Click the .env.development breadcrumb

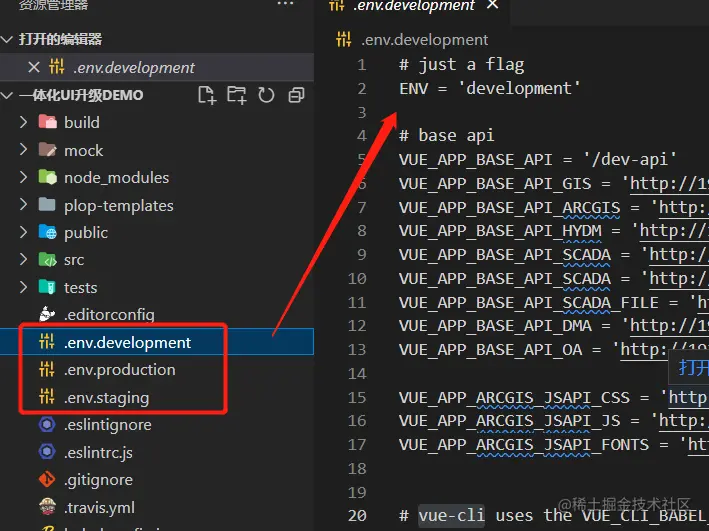click(425, 40)
